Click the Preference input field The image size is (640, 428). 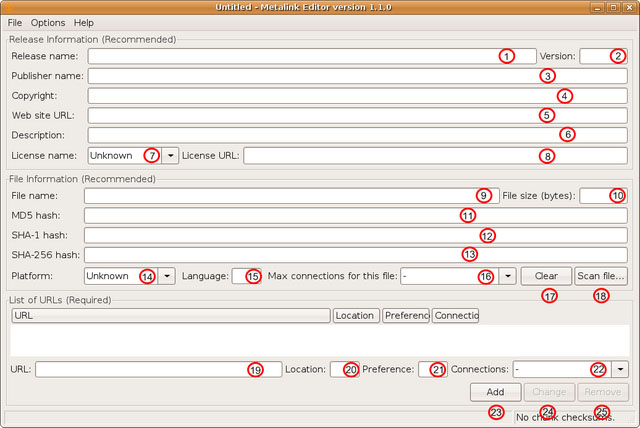[433, 369]
